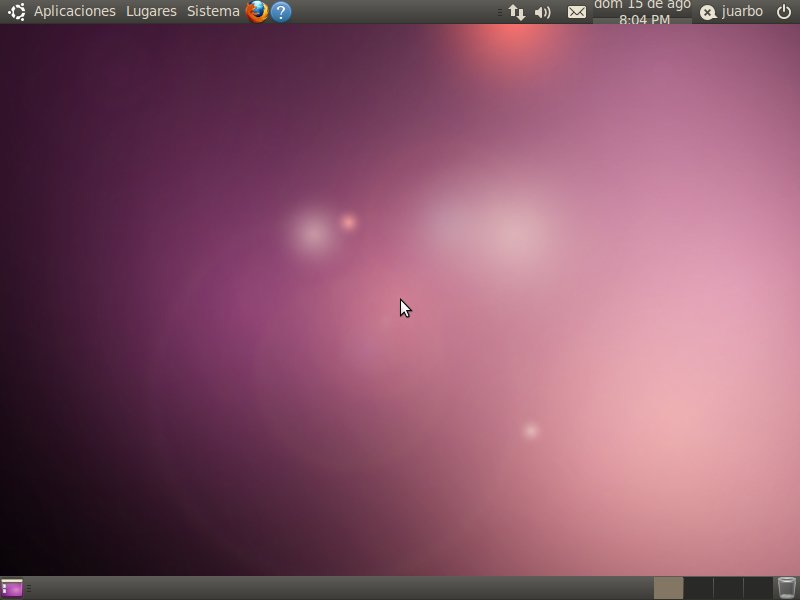
Task: Click the indicator applet's panel handle
Action: 500,12
